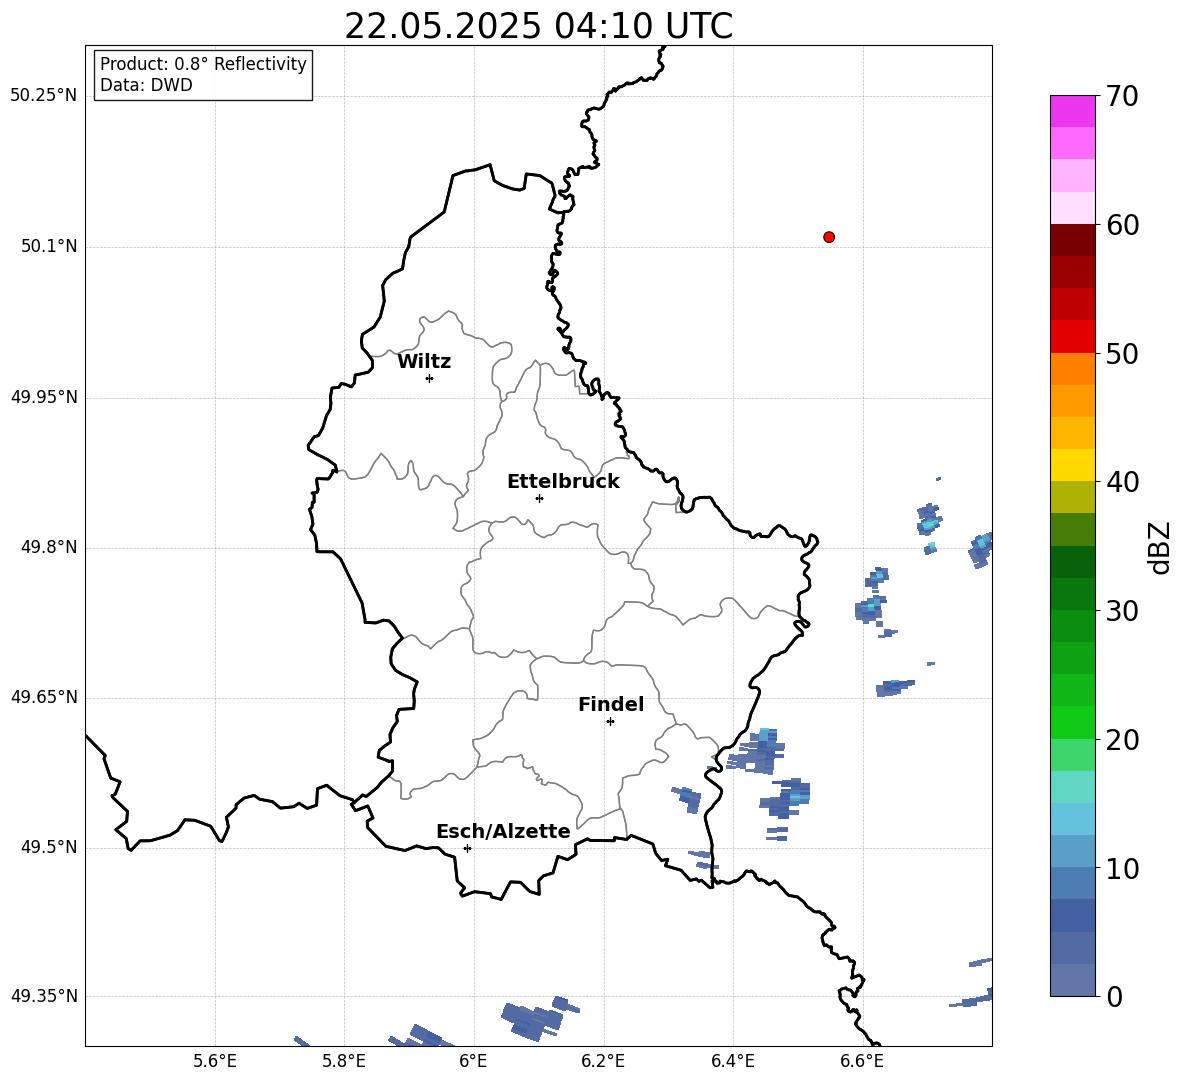Click the yellow band just above 40 dBZ
Viewport: 1184px width, 1081px height.
click(x=1073, y=465)
